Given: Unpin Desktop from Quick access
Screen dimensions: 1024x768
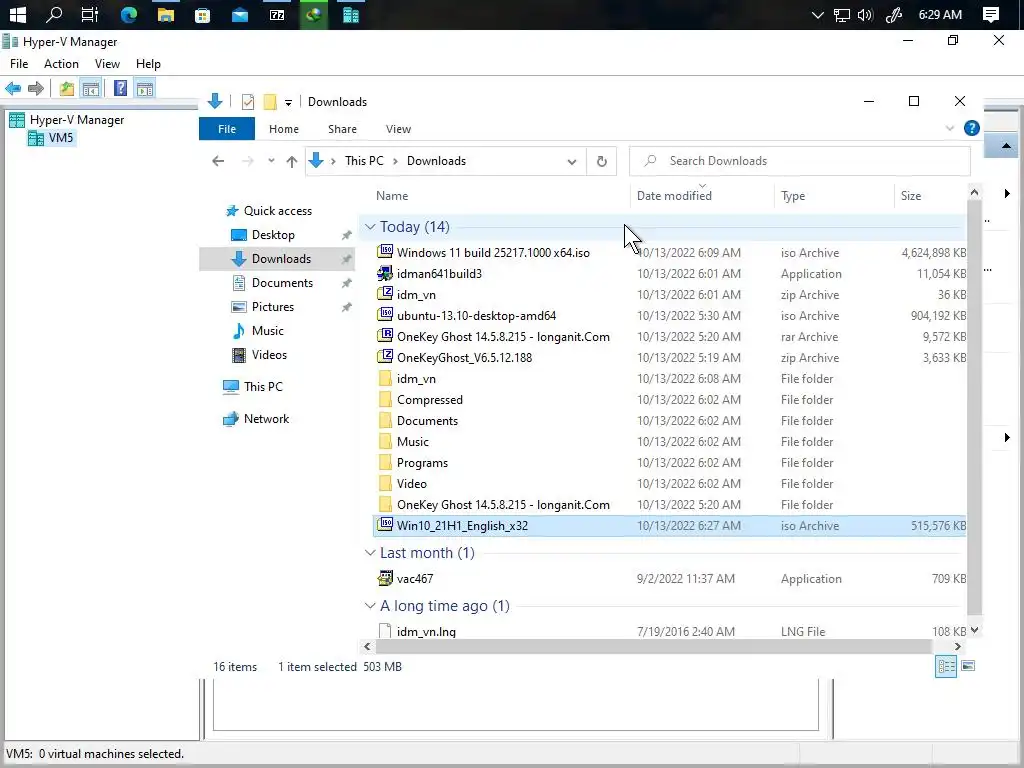Looking at the screenshot, I should pyautogui.click(x=346, y=235).
